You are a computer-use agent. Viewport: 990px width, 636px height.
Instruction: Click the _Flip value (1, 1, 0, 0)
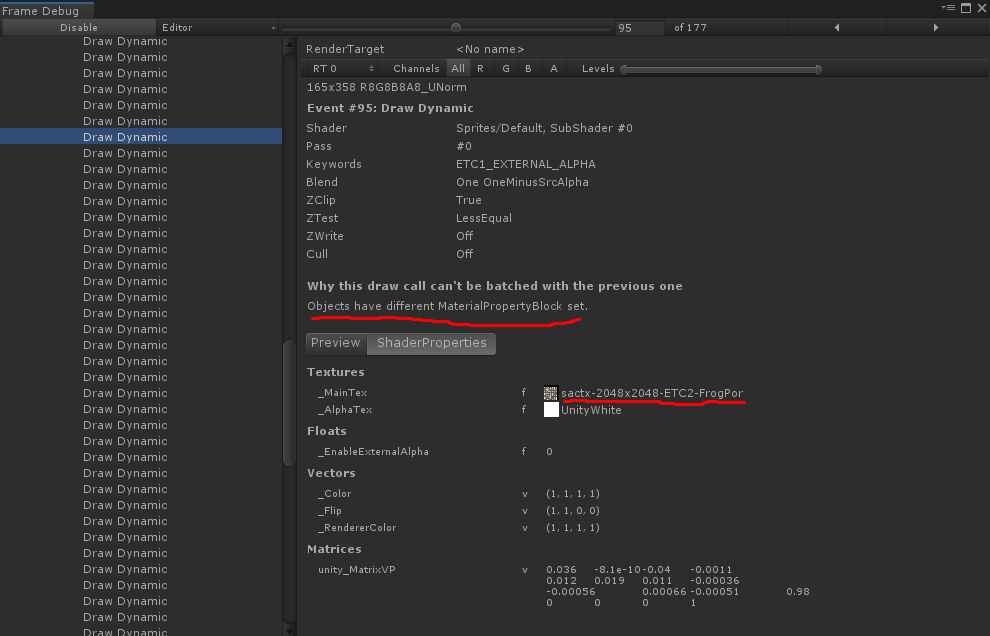point(573,511)
